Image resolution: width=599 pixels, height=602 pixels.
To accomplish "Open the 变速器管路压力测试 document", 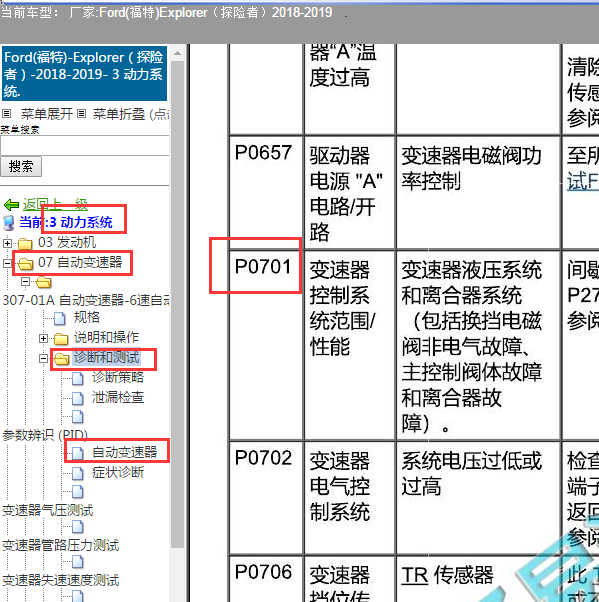I will pyautogui.click(x=61, y=546).
